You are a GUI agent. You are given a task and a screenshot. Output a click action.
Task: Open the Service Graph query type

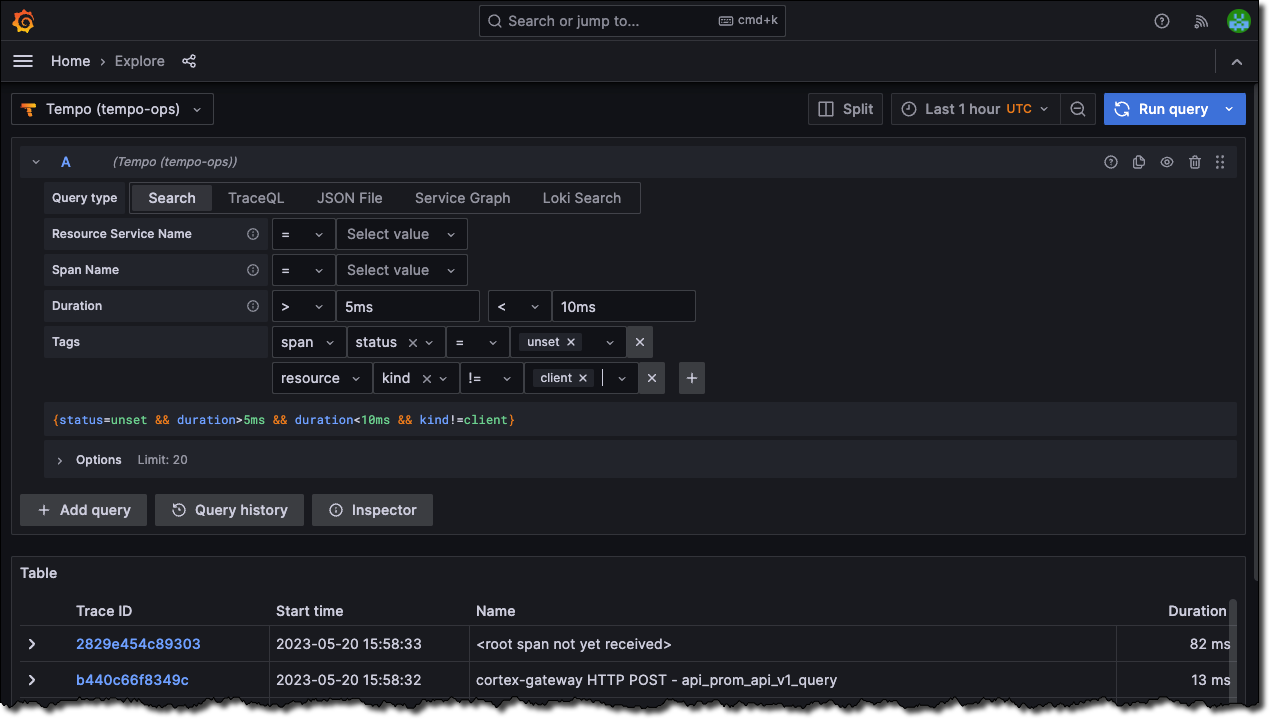tap(462, 197)
